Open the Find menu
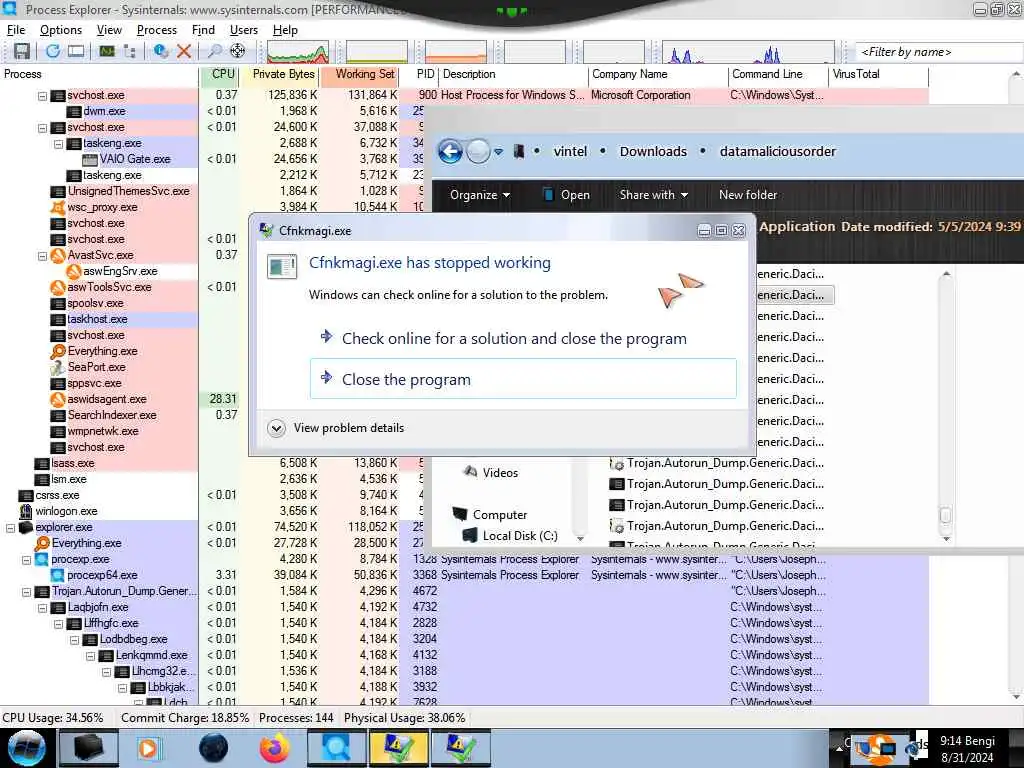Screen dimensions: 1024x768 click(203, 30)
